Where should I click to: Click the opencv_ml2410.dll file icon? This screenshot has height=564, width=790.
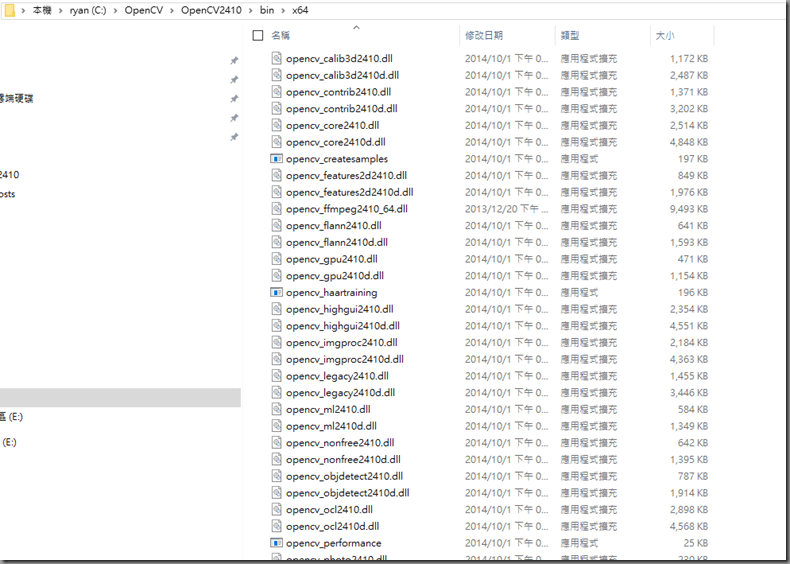(x=276, y=409)
